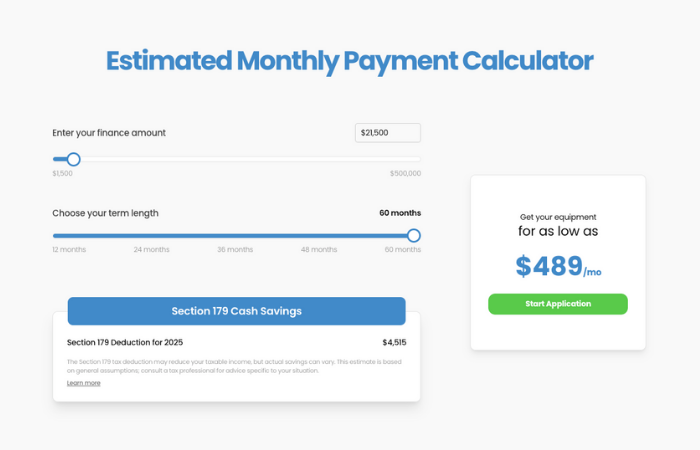Select the 36 months term mark
Screen dimensions: 700x450
235,250
